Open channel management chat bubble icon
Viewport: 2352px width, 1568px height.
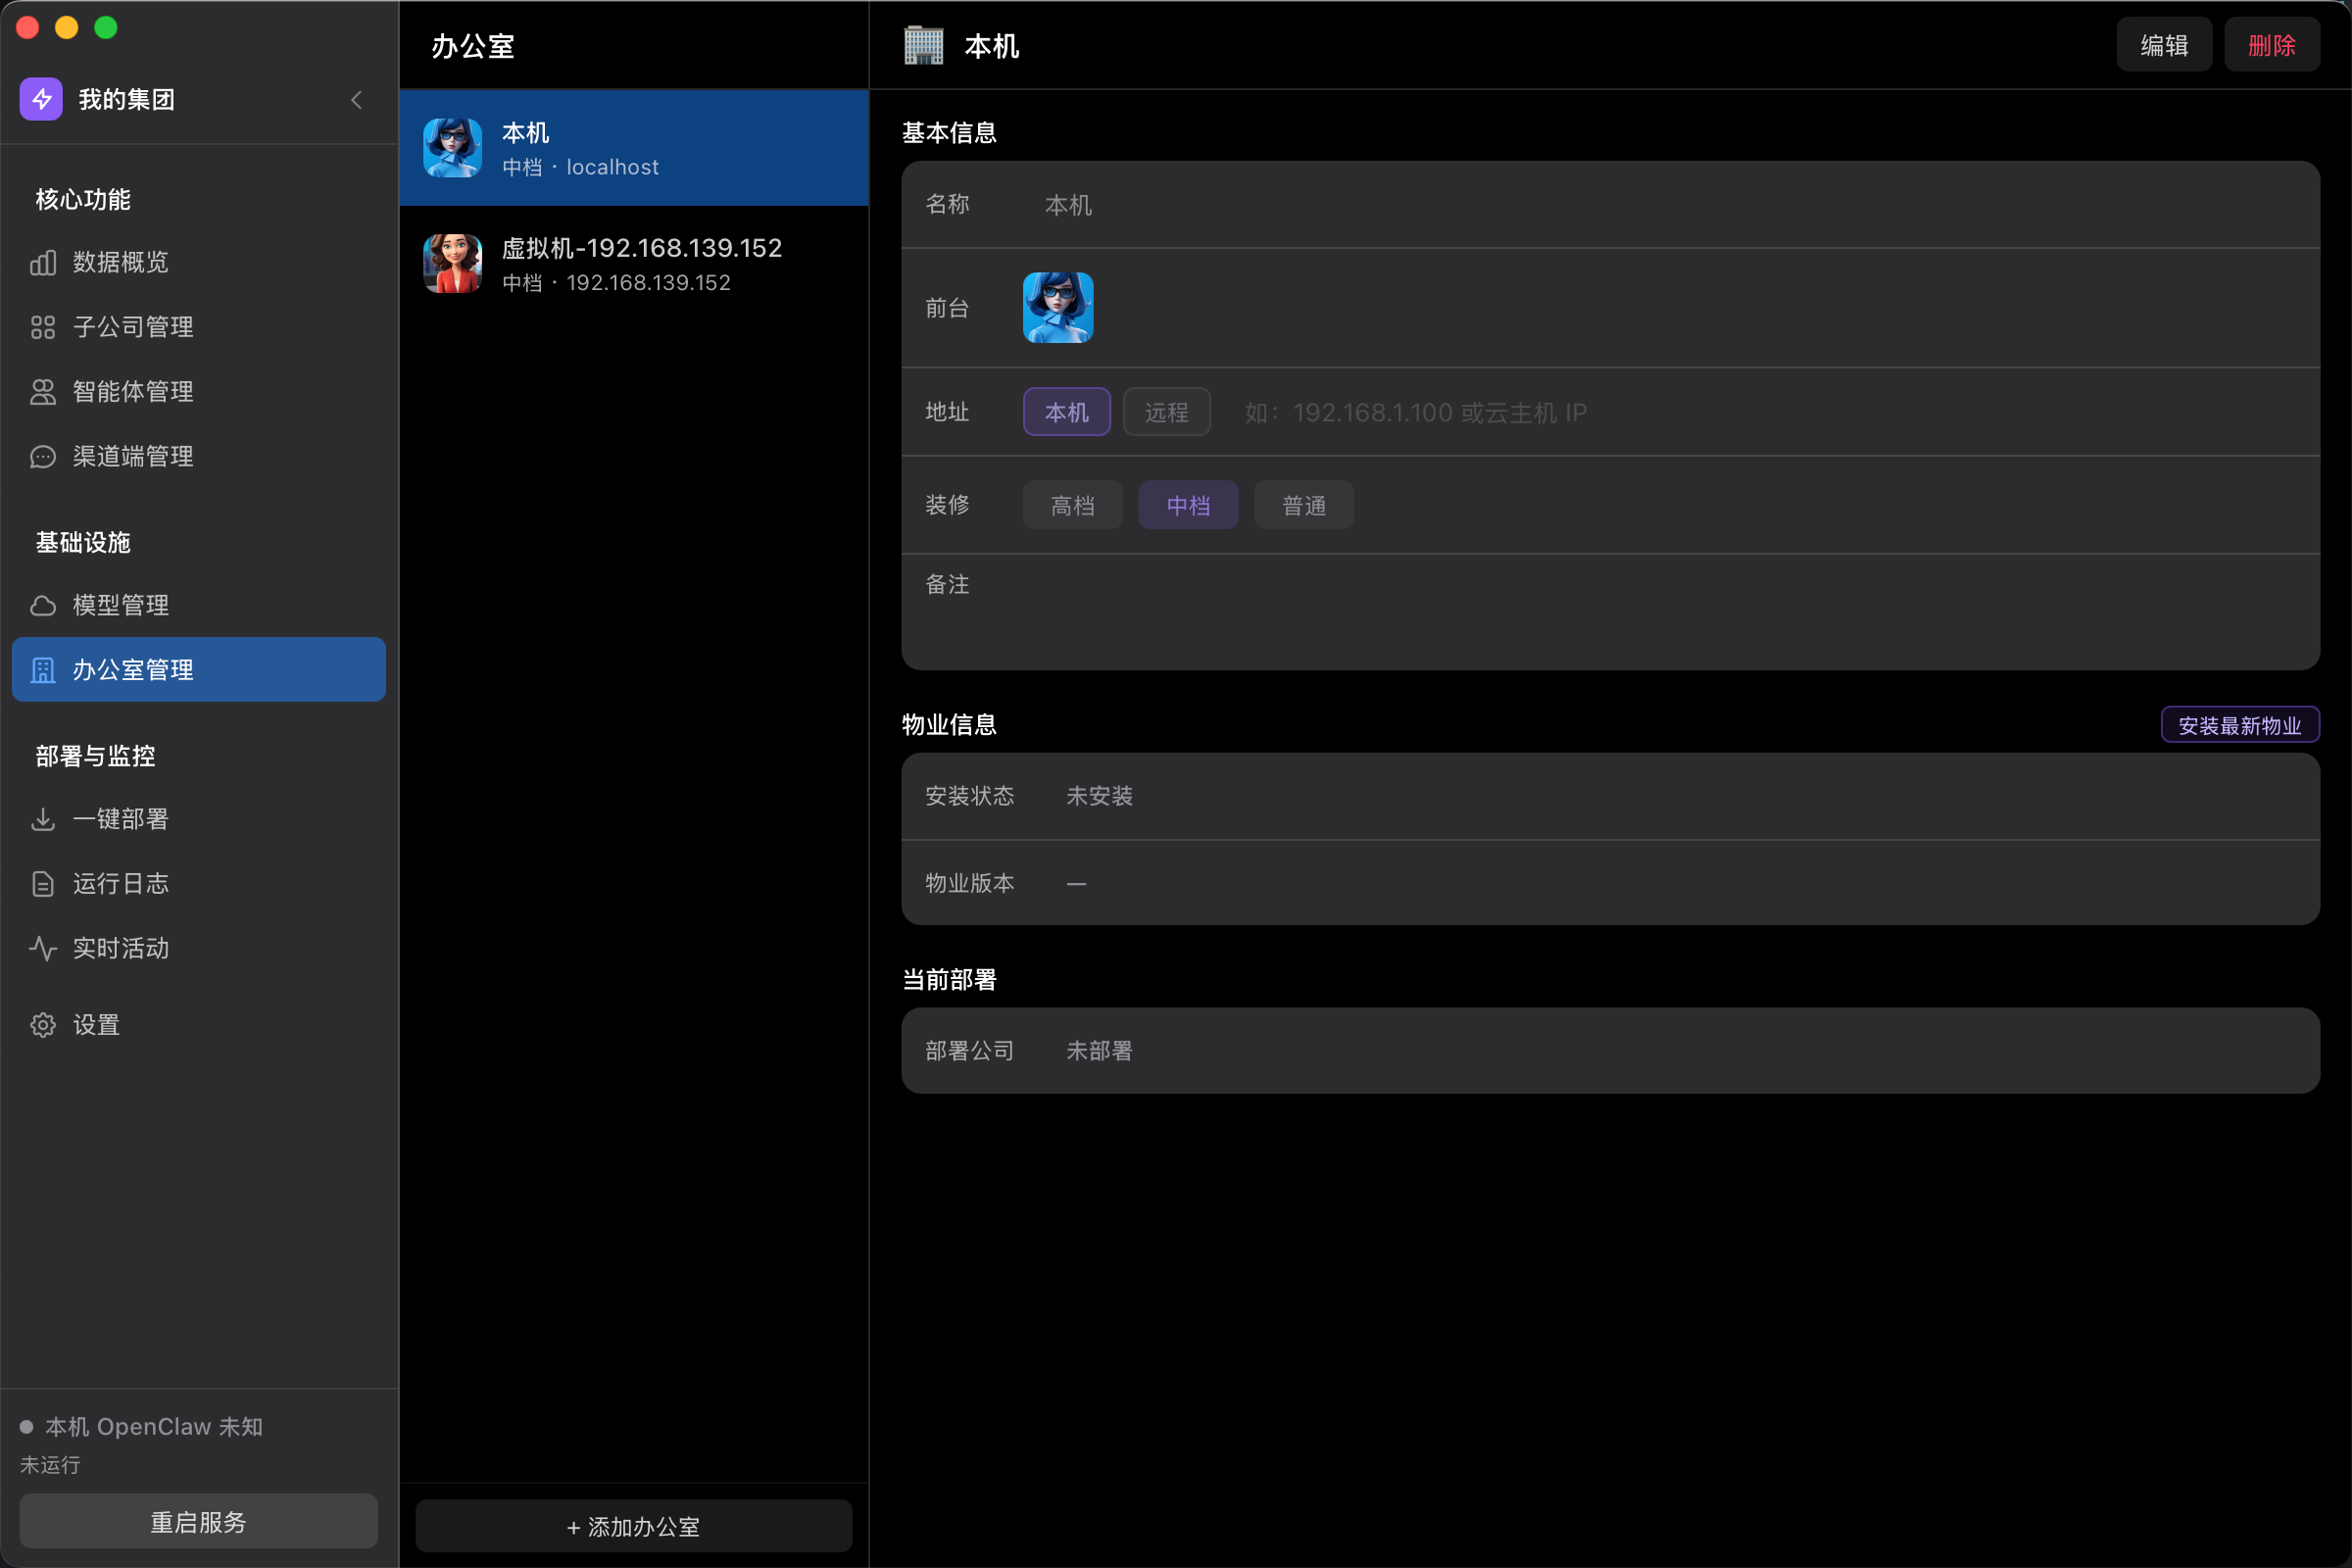click(43, 457)
